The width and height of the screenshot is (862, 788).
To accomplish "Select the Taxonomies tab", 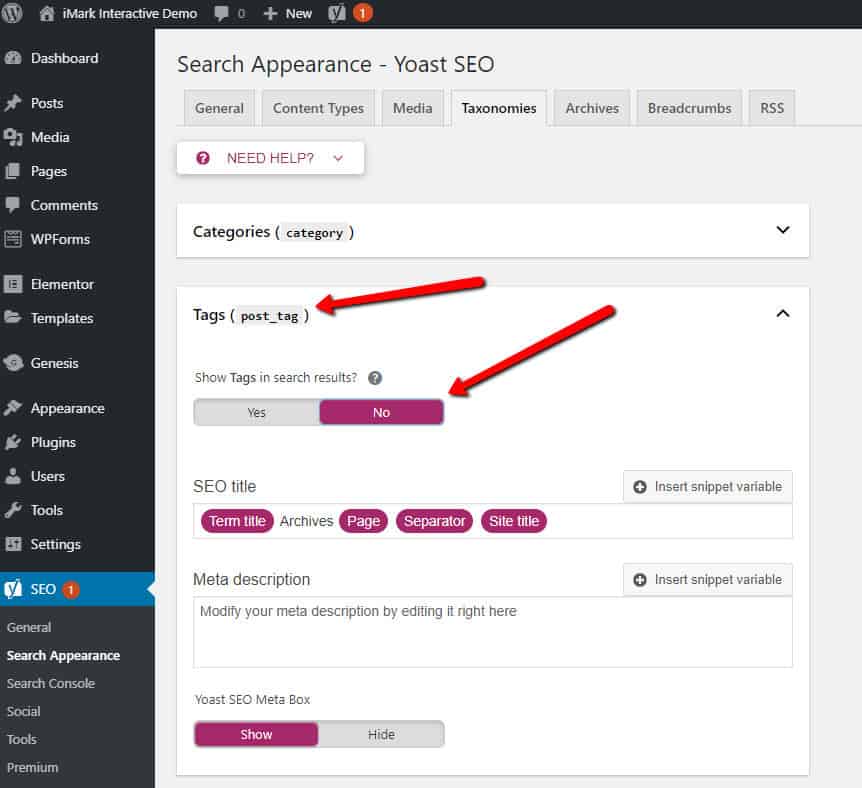I will [499, 108].
